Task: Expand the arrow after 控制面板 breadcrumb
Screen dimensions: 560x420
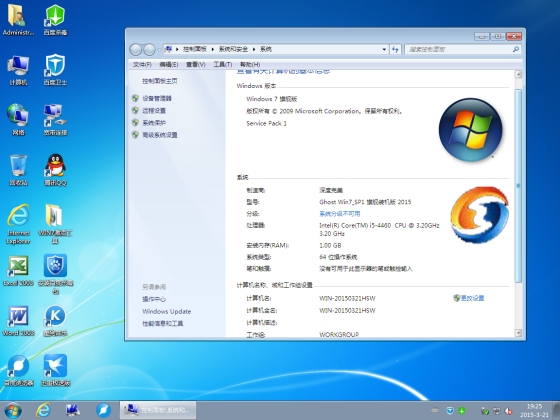Action: pos(212,49)
